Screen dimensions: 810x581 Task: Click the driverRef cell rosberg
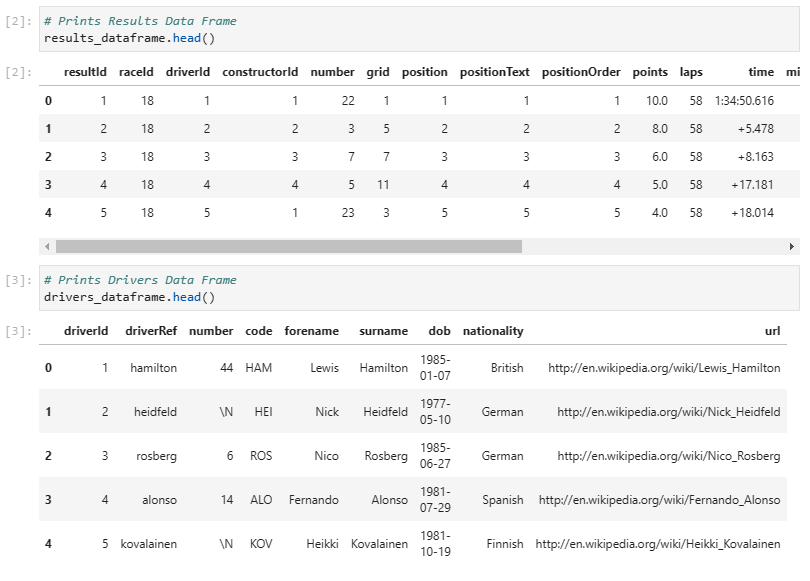[157, 456]
